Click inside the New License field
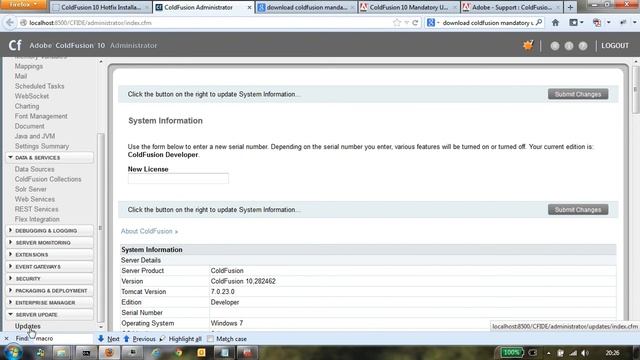This screenshot has height=360, width=640. (x=178, y=179)
